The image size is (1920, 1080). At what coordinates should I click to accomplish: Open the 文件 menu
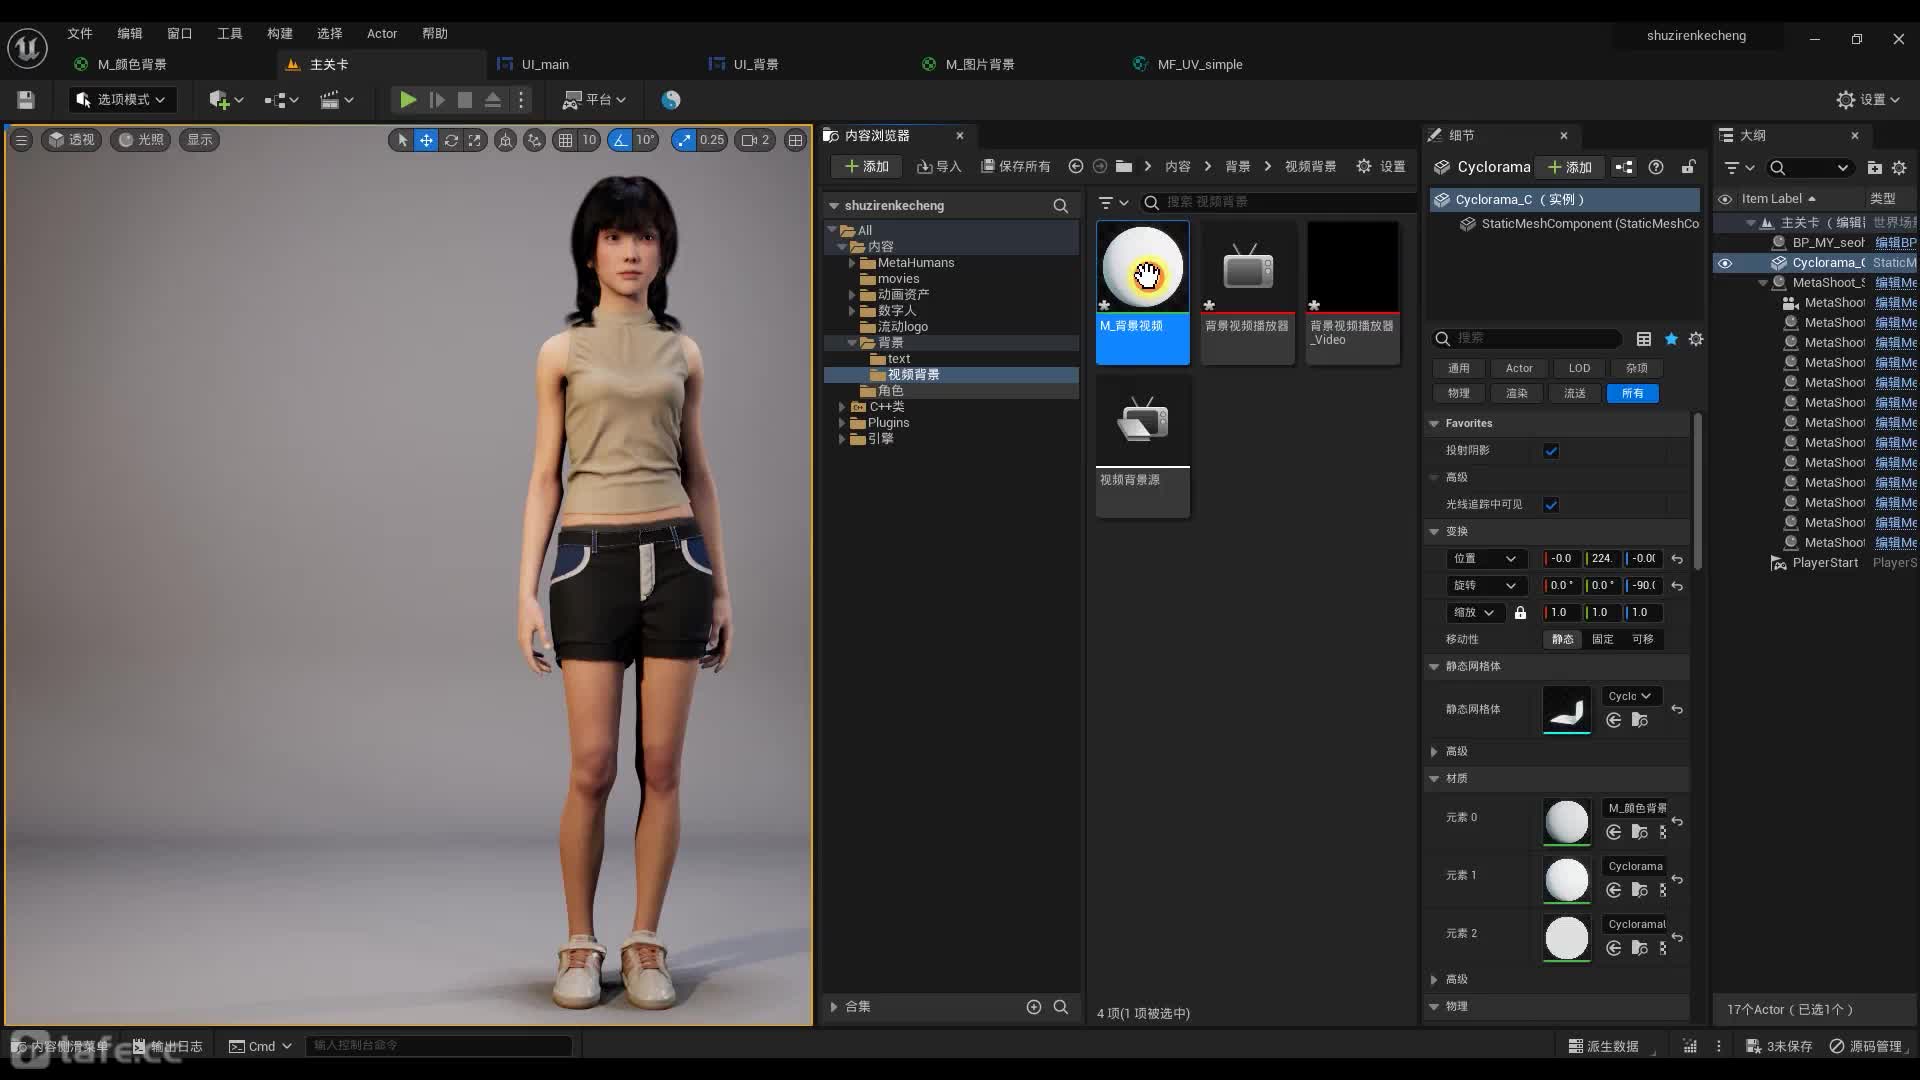pos(80,33)
